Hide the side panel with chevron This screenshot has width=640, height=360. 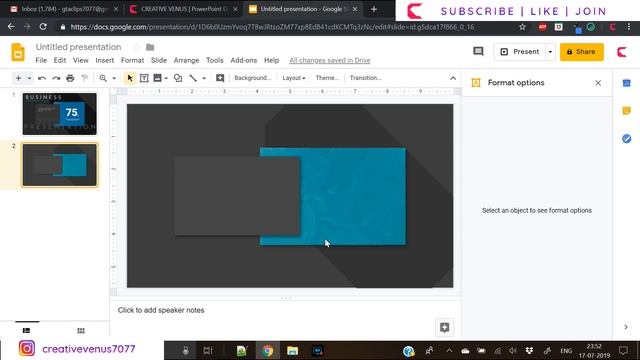626,327
